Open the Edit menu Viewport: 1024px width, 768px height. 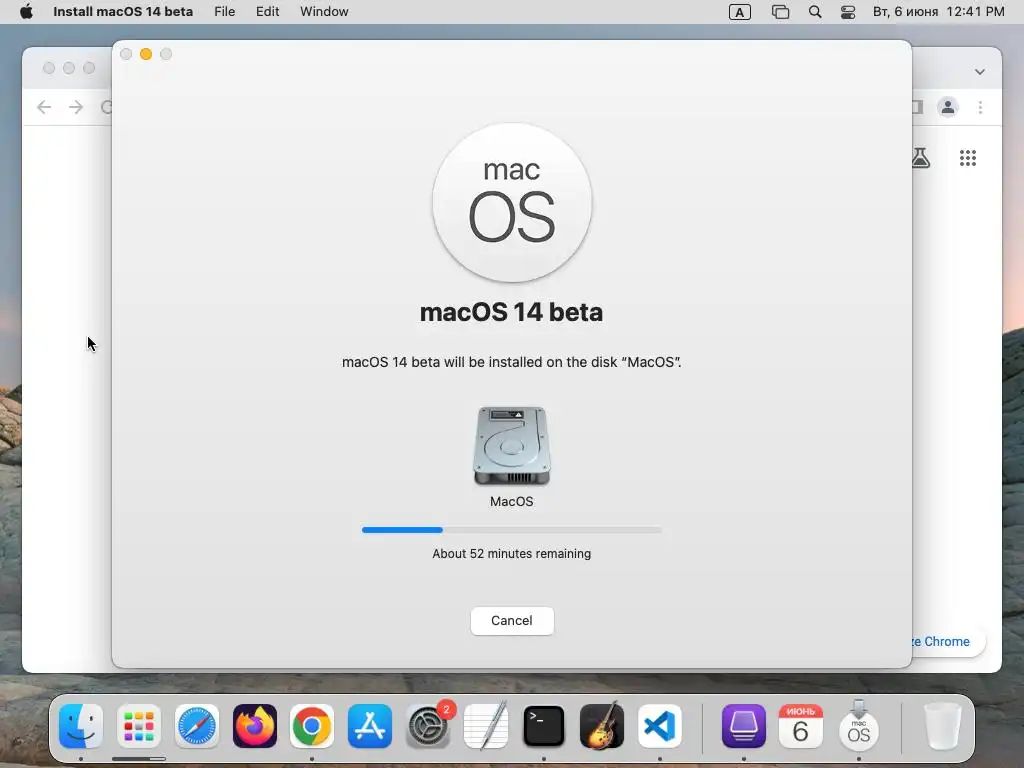point(267,12)
